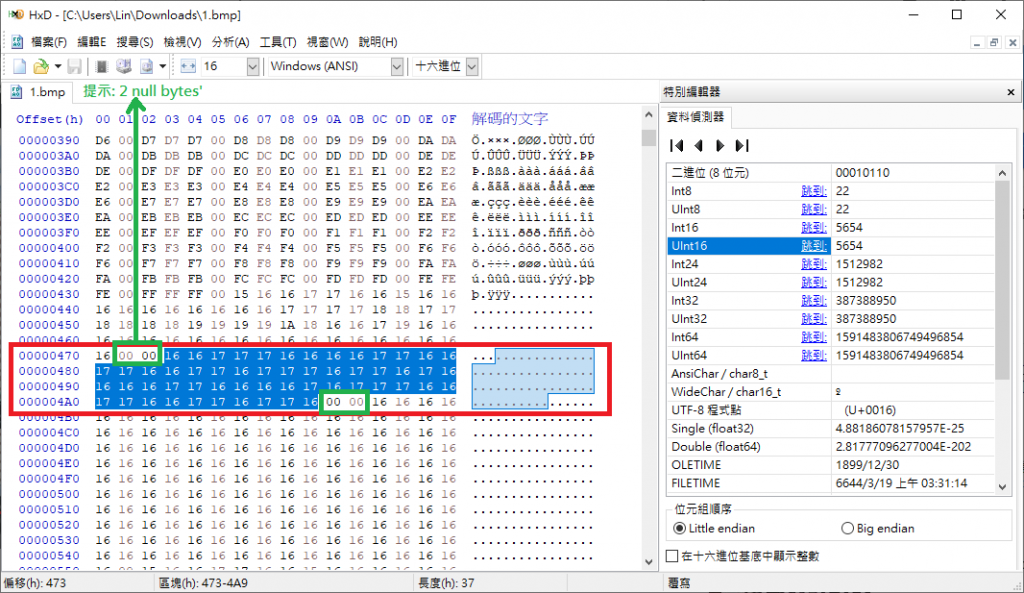
Task: Select Big endian byte order
Action: click(x=878, y=528)
